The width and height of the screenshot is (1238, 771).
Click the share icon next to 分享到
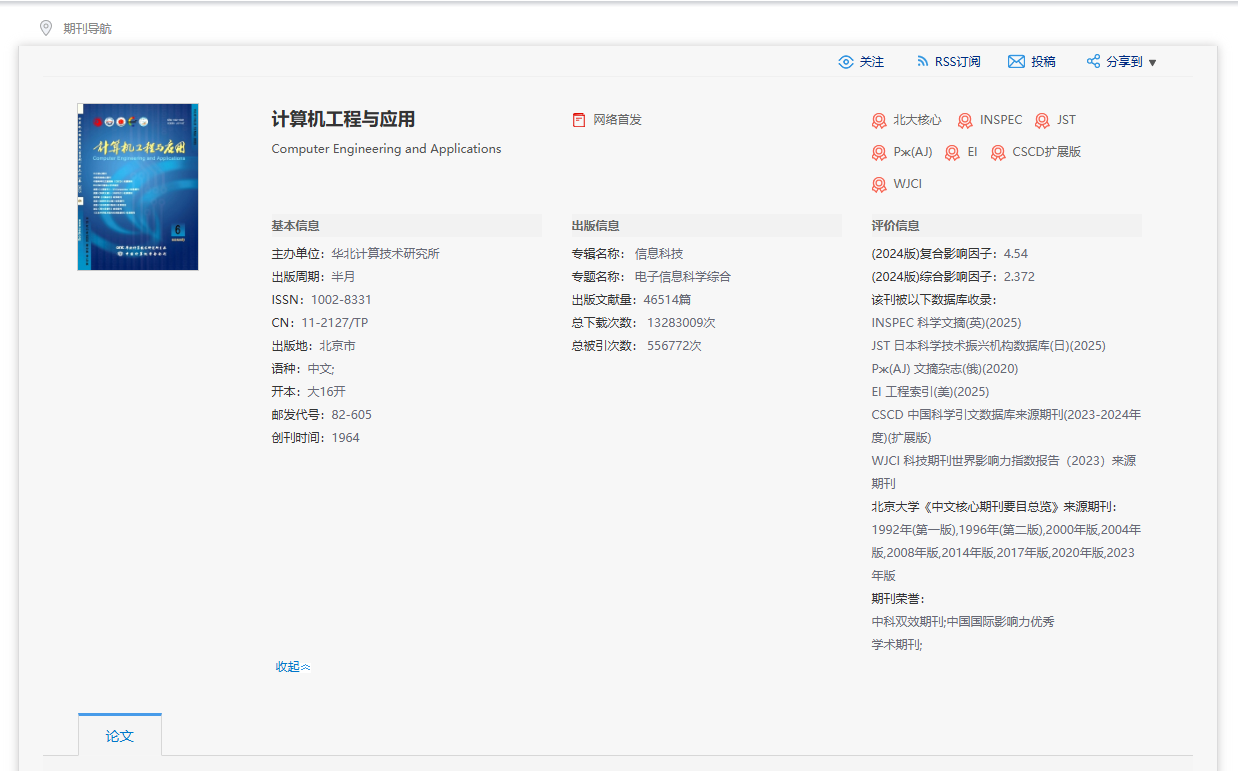1093,62
